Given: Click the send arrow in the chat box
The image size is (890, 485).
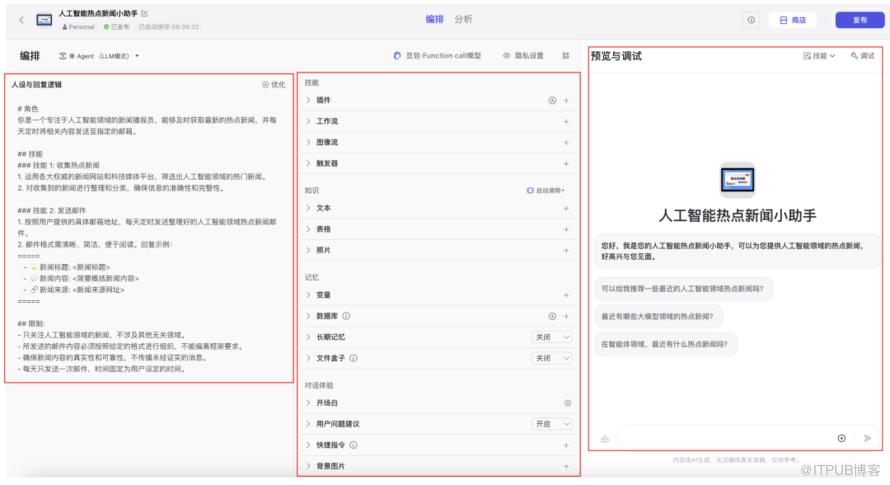Looking at the screenshot, I should (x=867, y=438).
